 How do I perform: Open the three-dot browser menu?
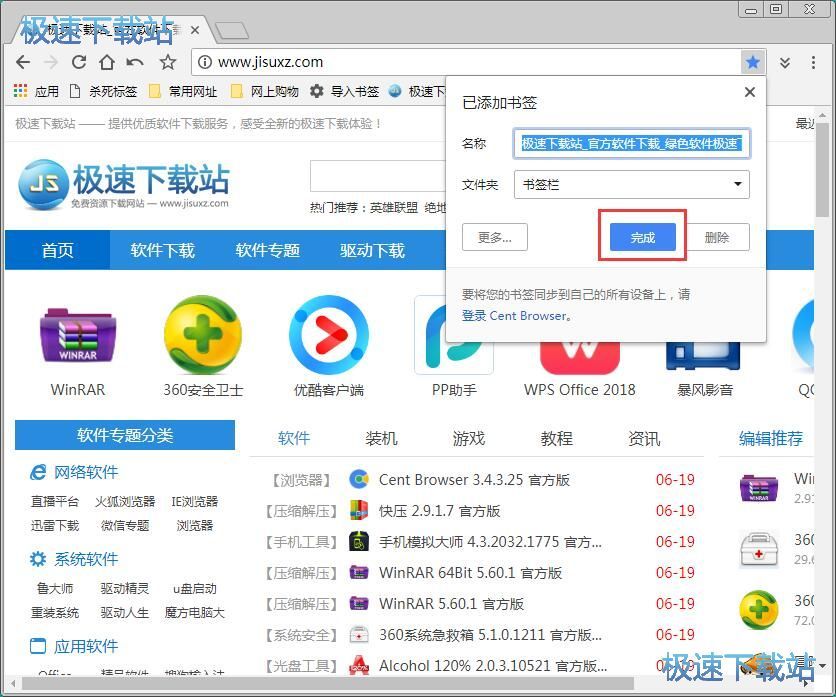point(813,62)
